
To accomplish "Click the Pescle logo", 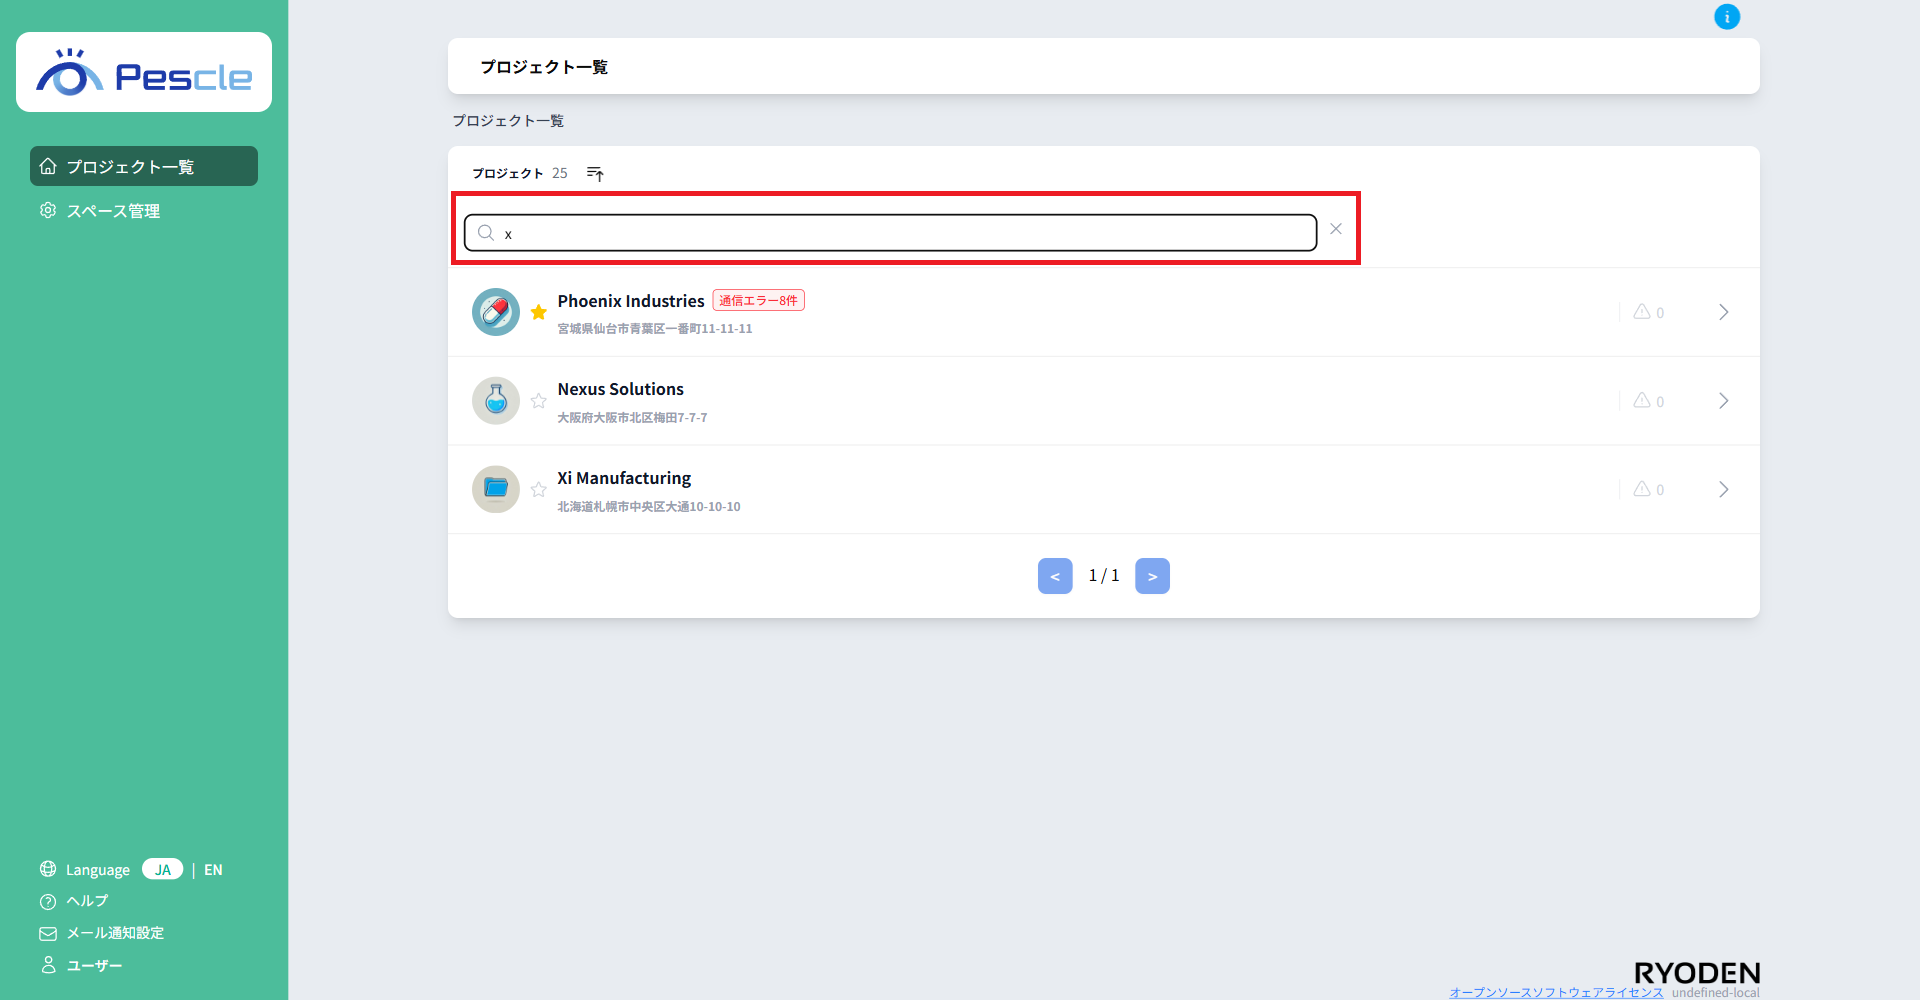I will pyautogui.click(x=144, y=72).
